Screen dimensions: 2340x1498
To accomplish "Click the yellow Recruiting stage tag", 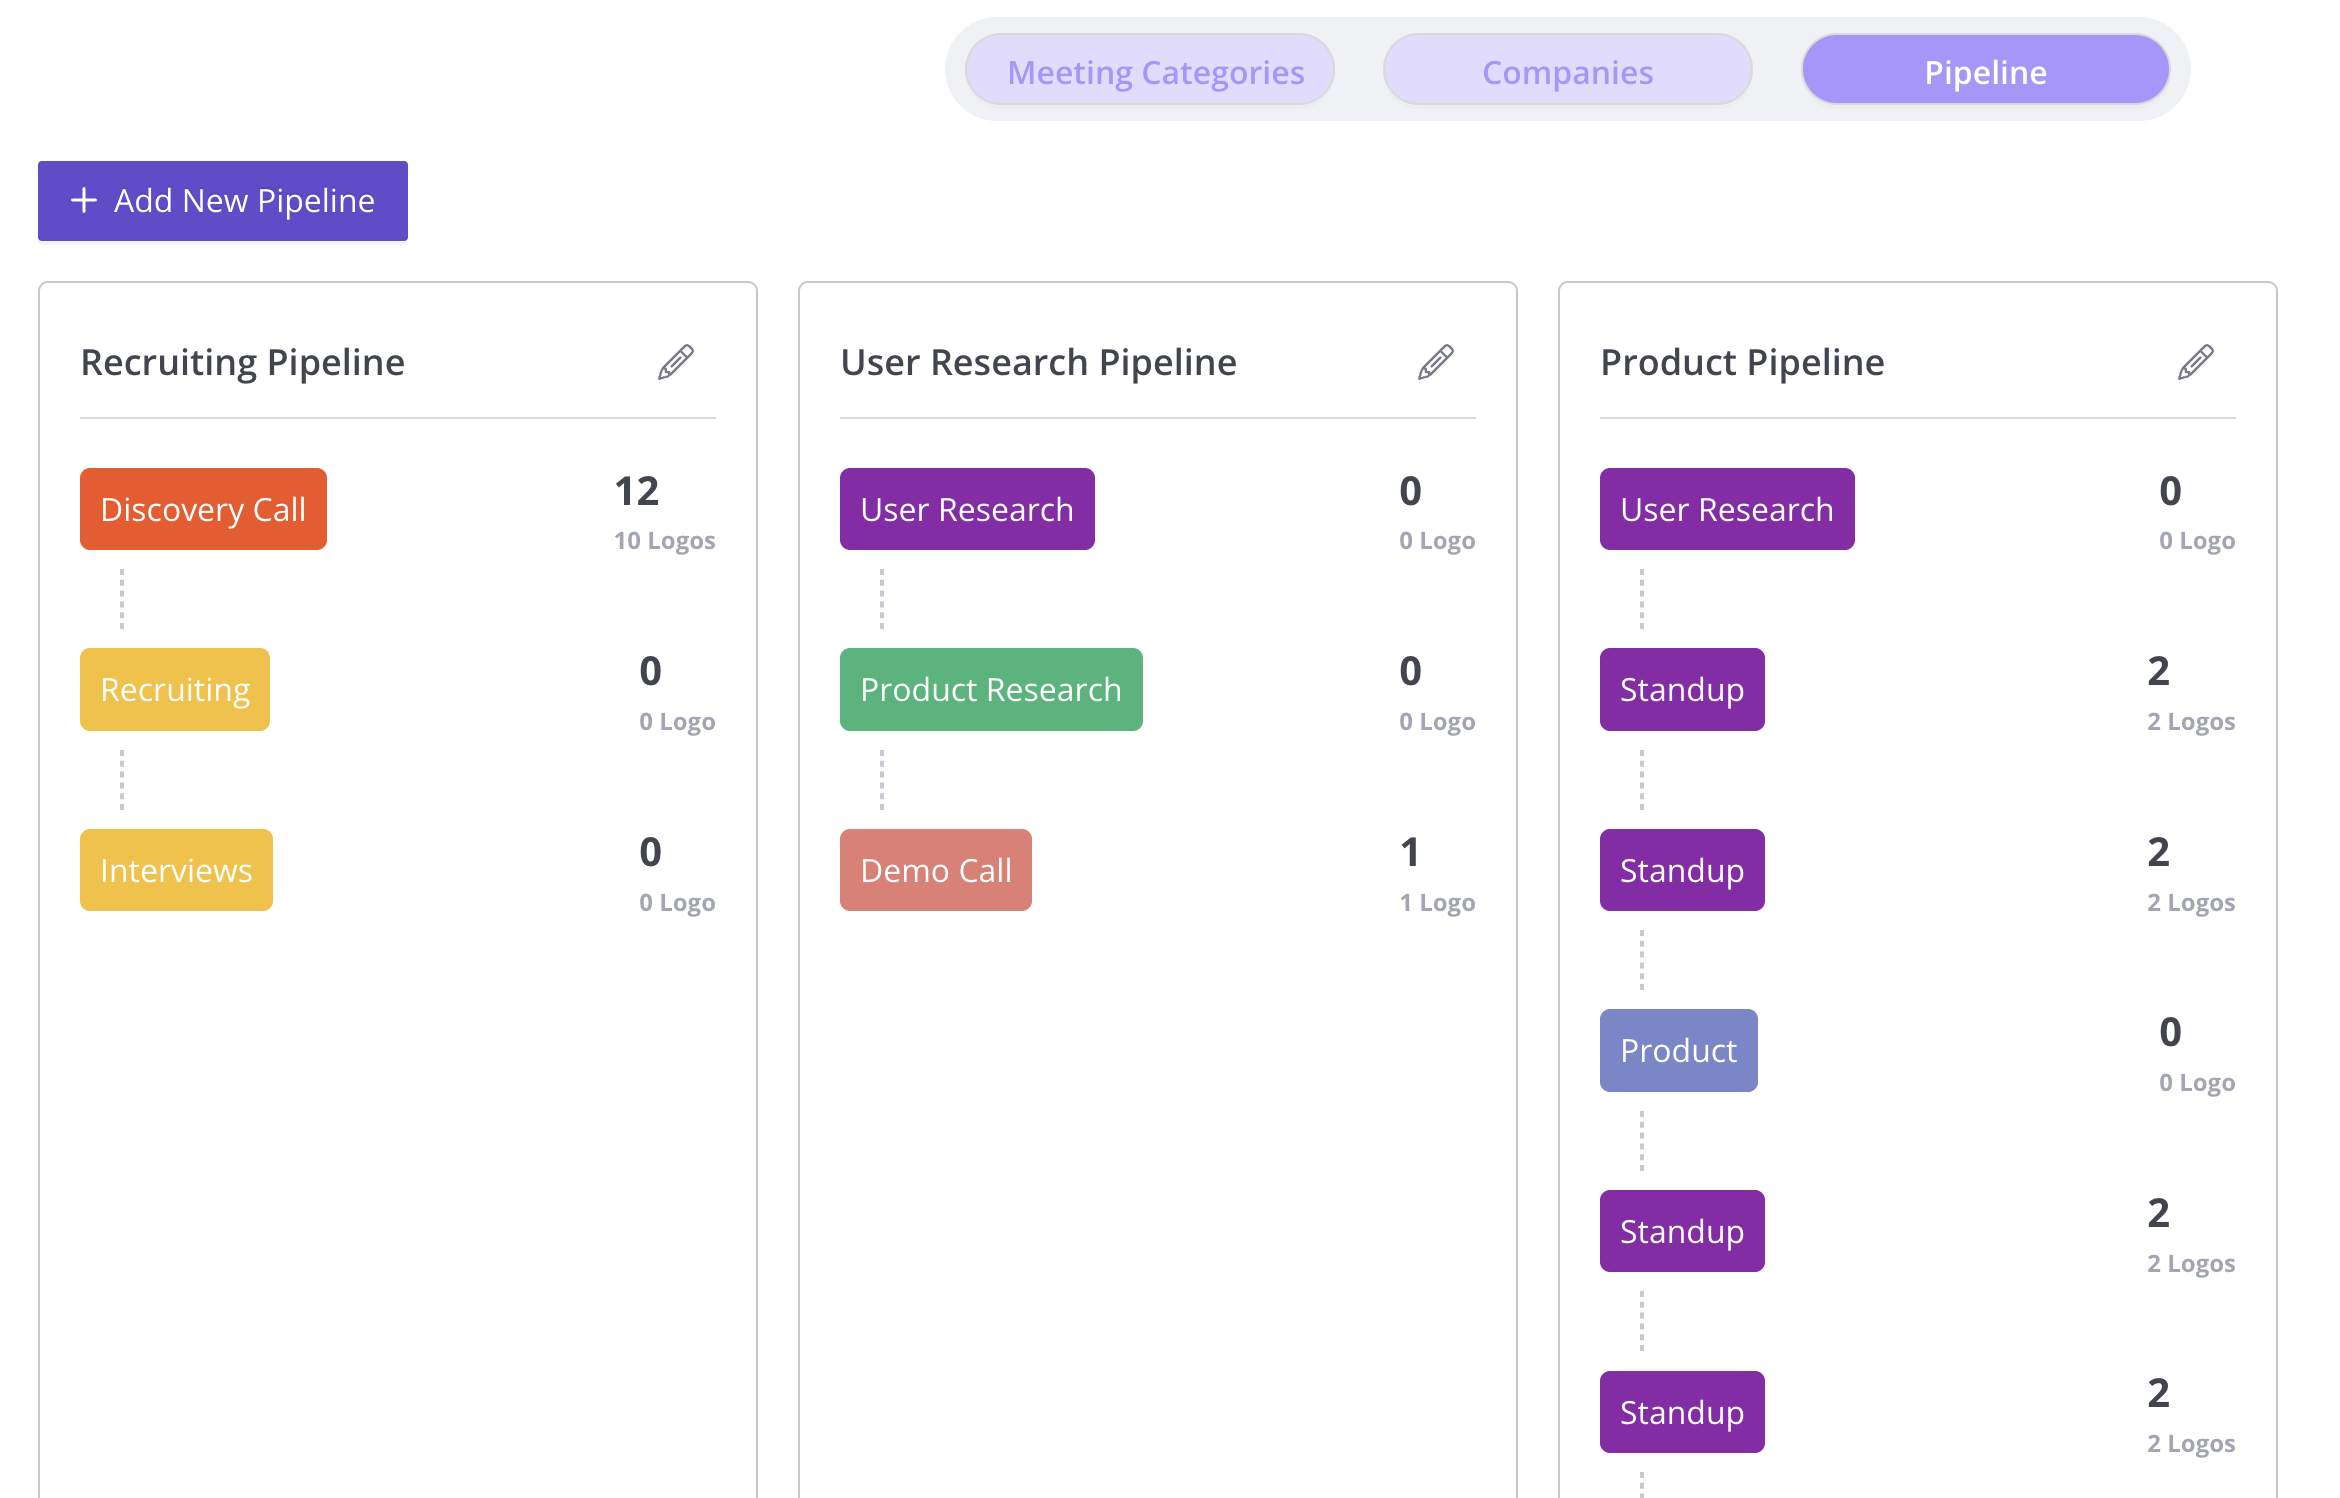I will click(175, 689).
